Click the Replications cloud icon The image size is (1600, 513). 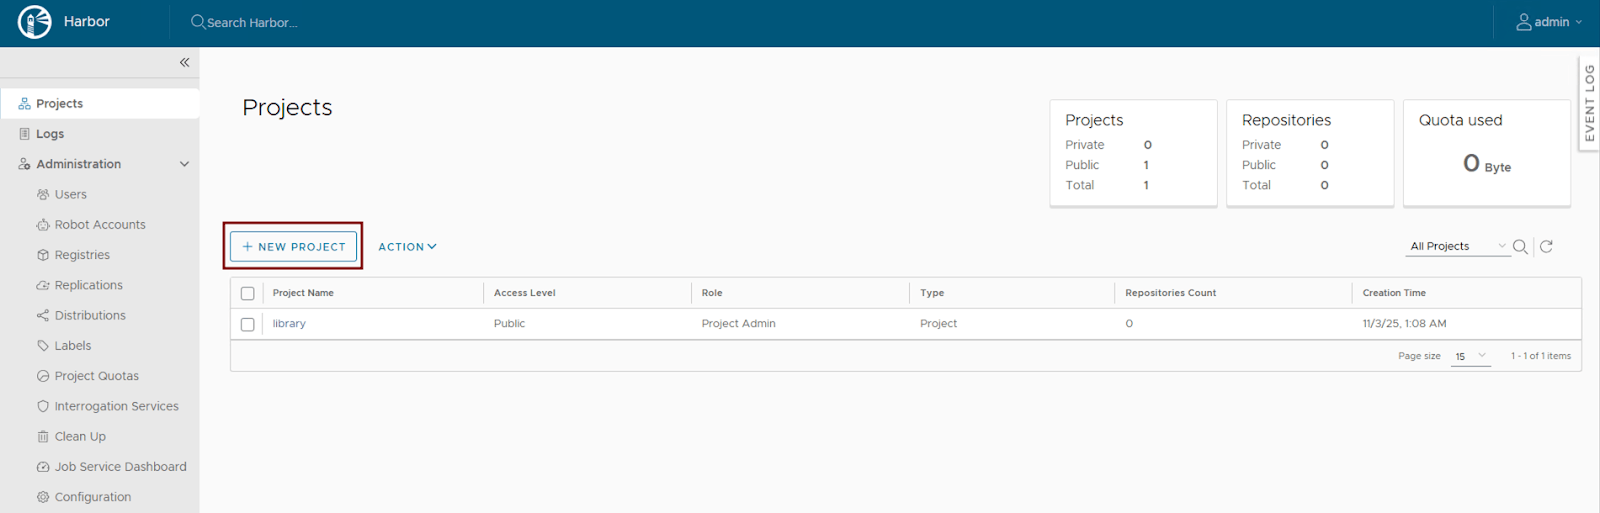tap(43, 285)
